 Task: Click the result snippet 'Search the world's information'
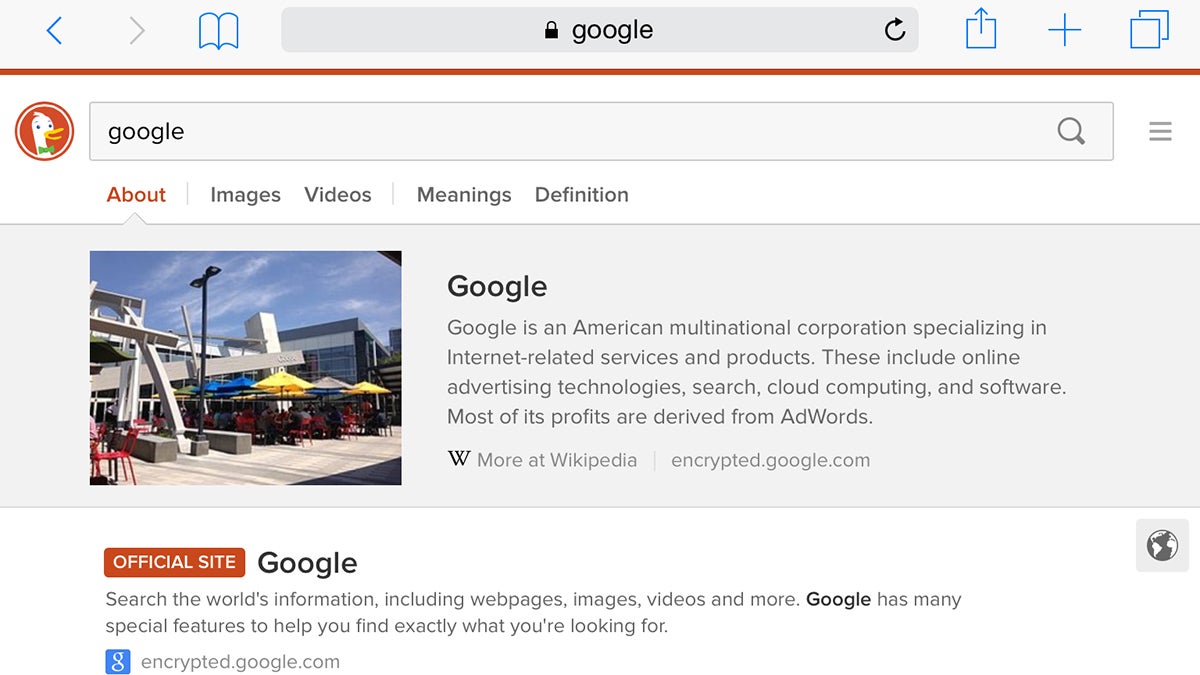[533, 613]
